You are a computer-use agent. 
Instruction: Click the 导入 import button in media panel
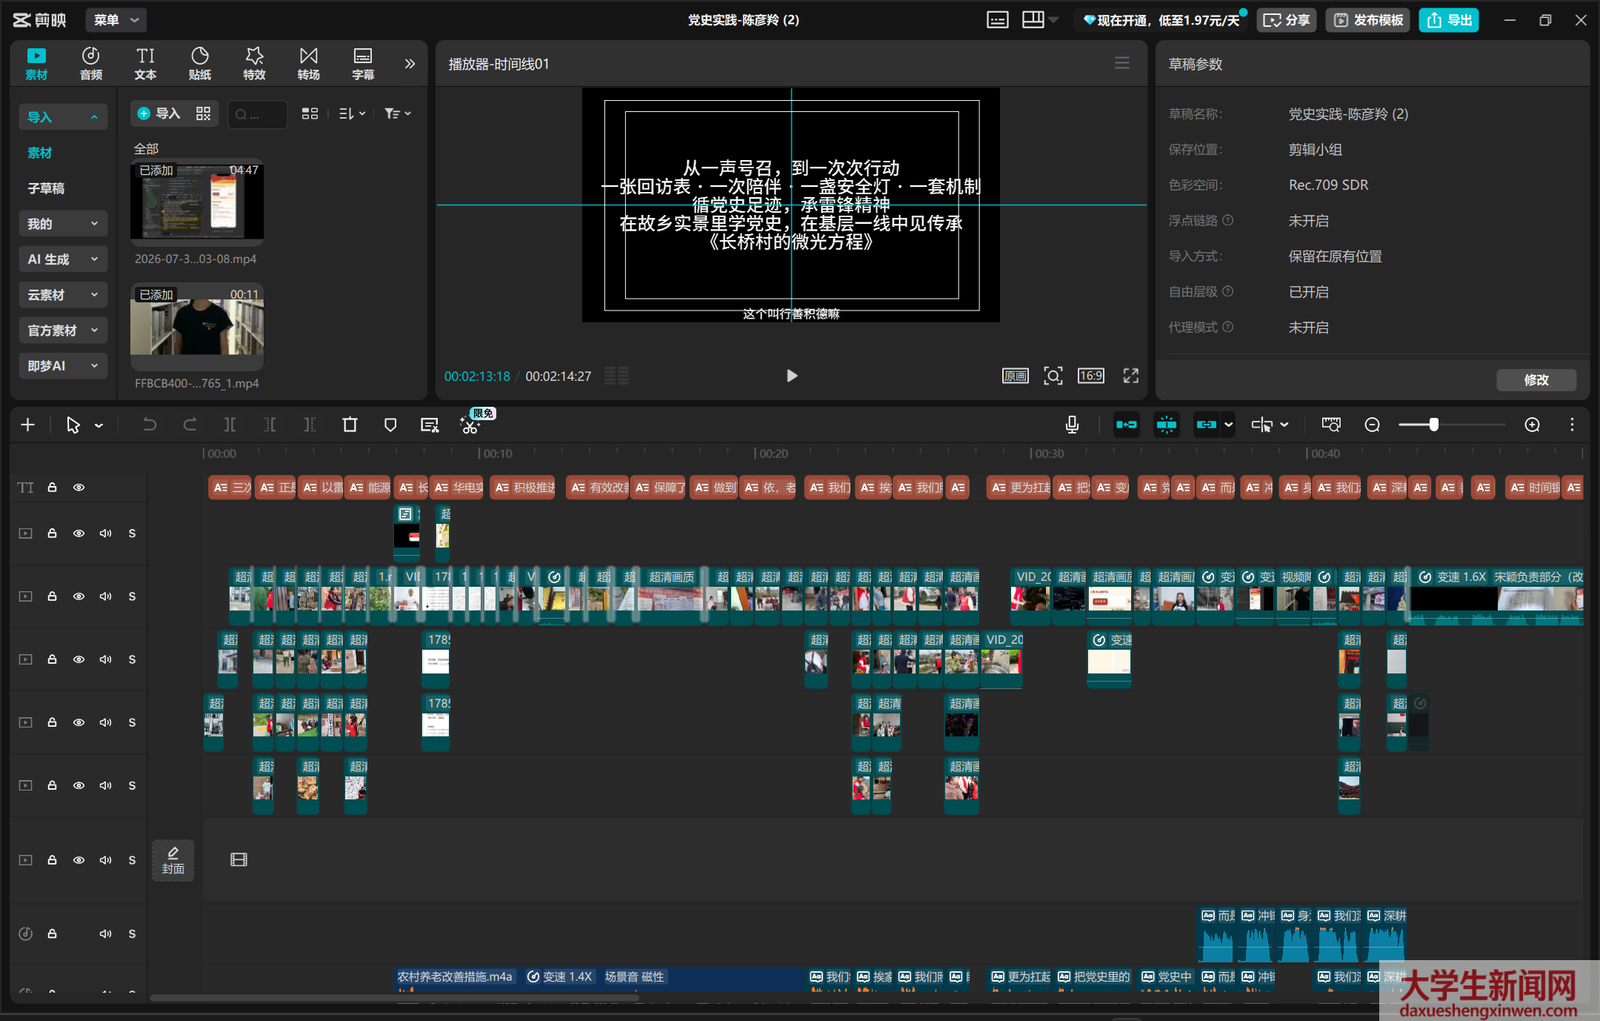pyautogui.click(x=159, y=114)
